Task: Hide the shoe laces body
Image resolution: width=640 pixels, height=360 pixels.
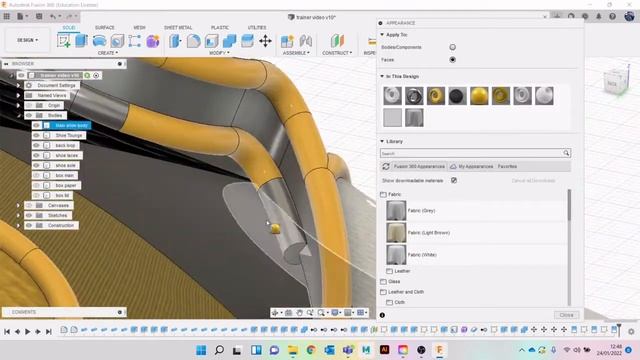Action: (x=36, y=155)
